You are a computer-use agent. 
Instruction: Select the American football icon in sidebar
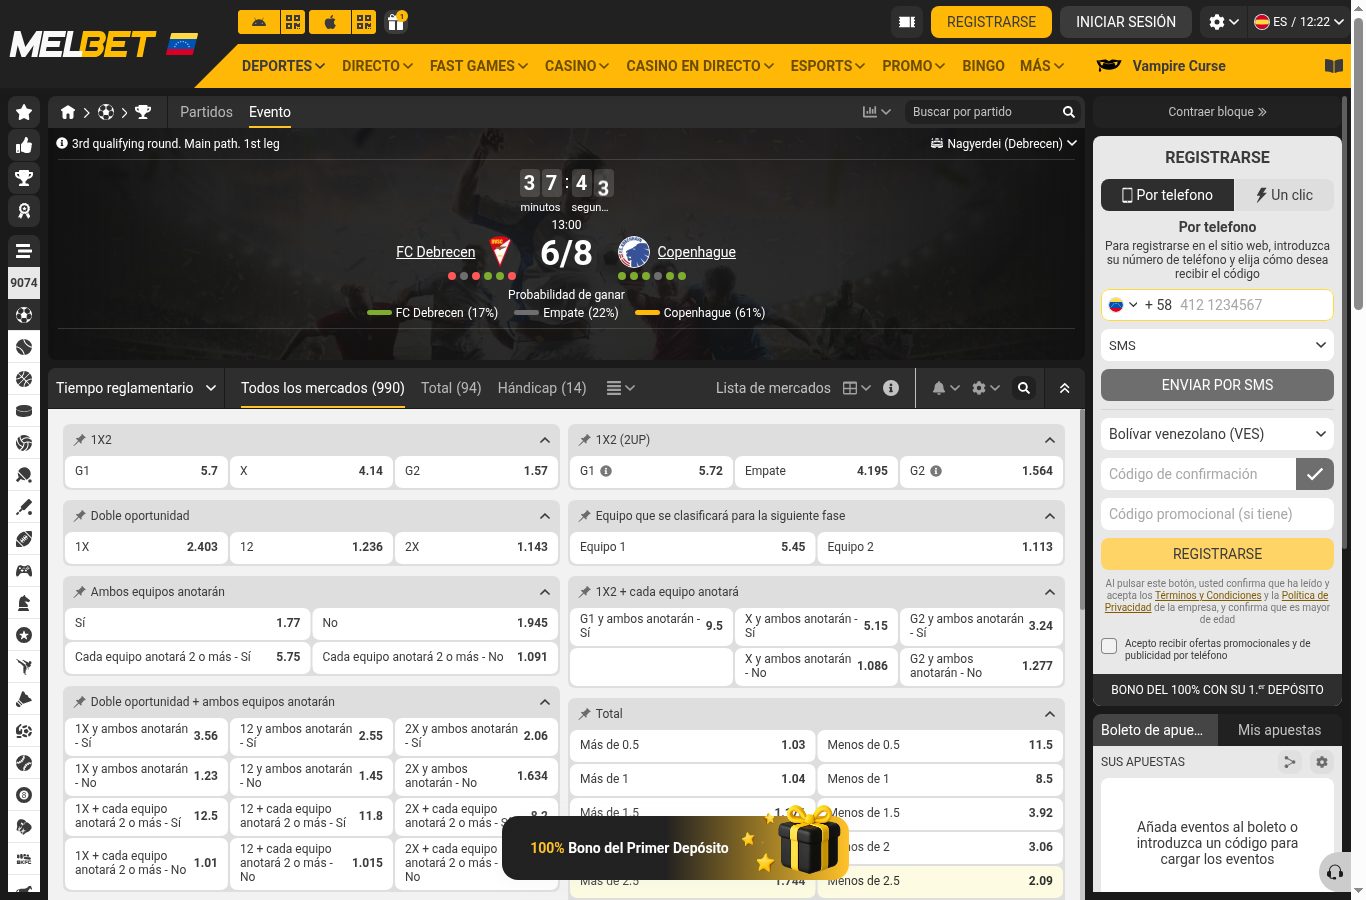(x=24, y=539)
